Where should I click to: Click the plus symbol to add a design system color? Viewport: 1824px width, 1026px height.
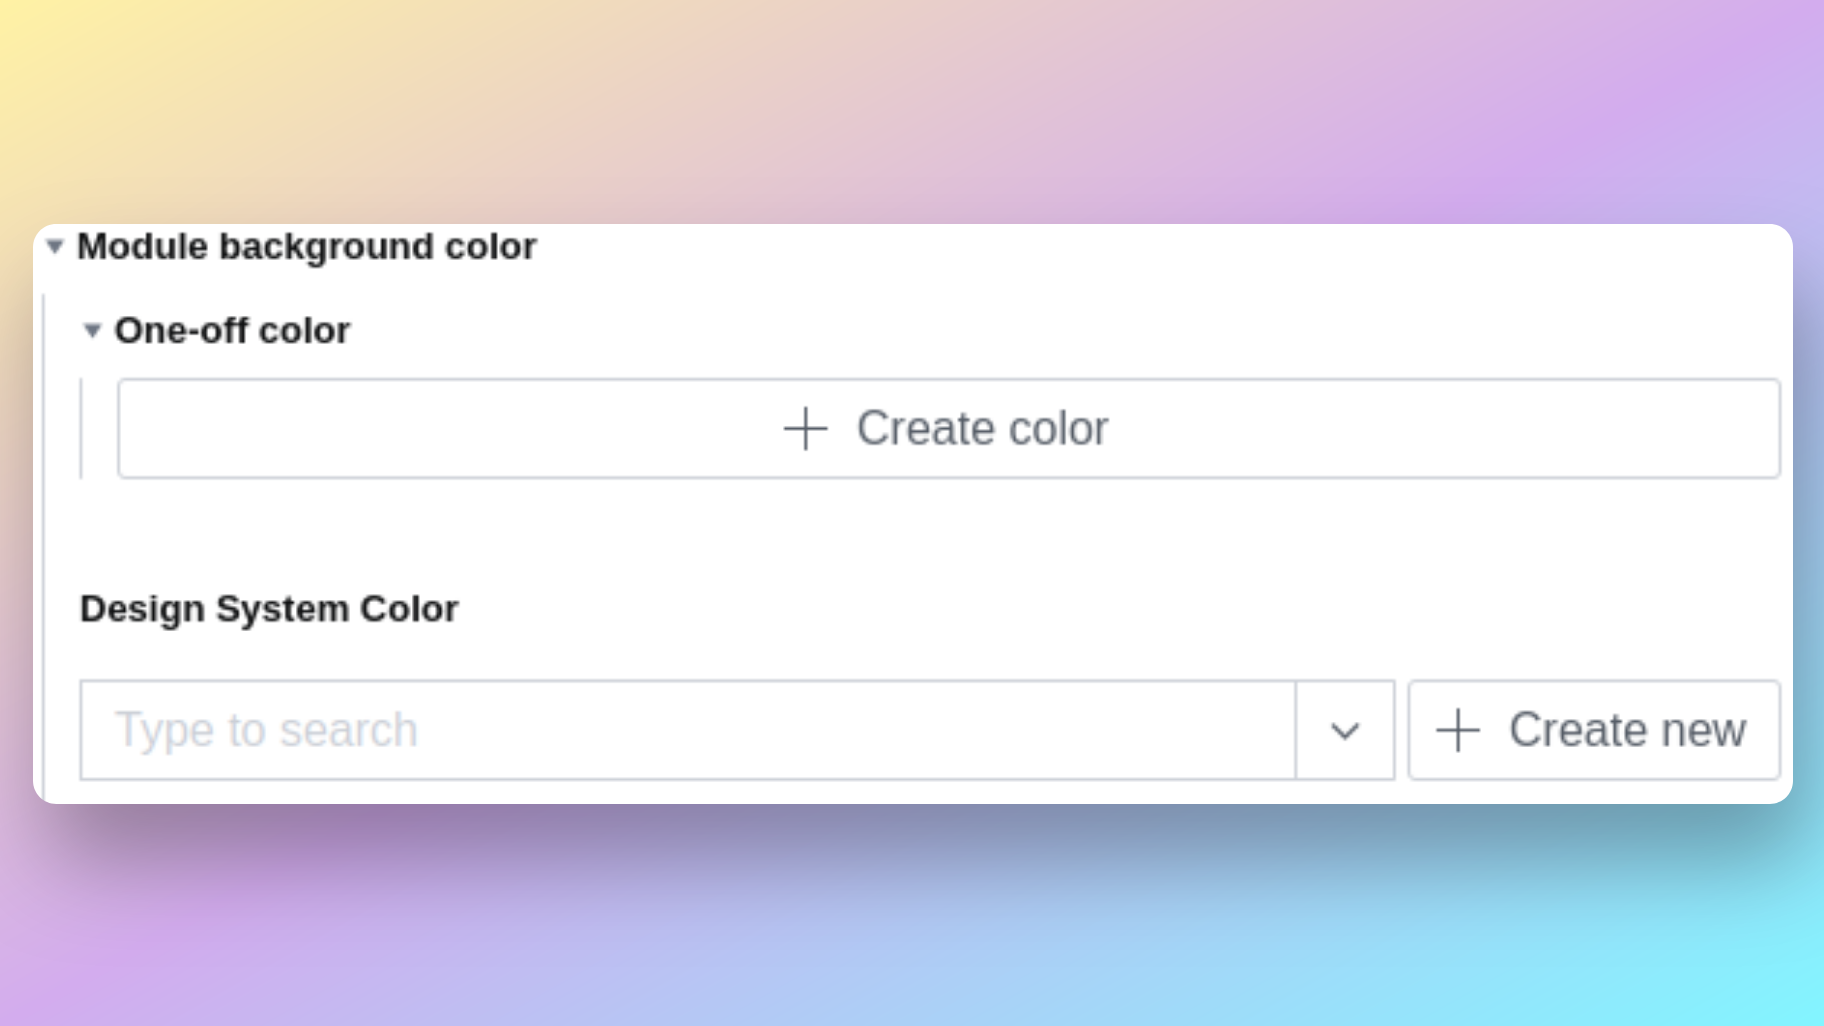coord(1456,730)
